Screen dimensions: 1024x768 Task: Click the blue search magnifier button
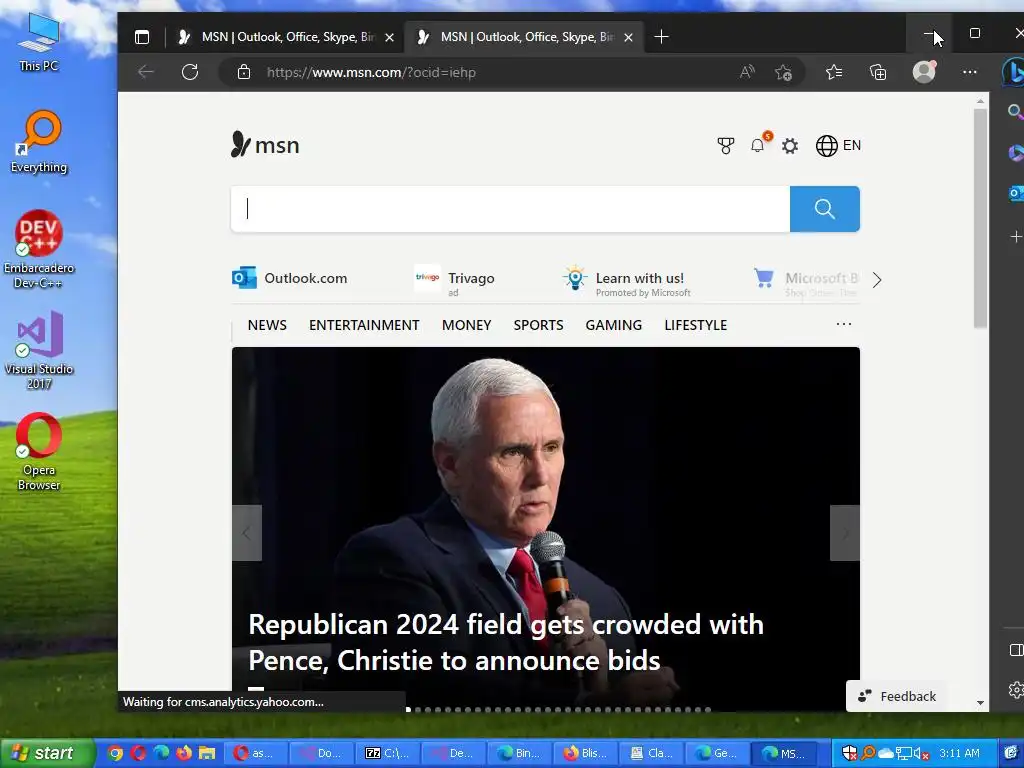[824, 209]
